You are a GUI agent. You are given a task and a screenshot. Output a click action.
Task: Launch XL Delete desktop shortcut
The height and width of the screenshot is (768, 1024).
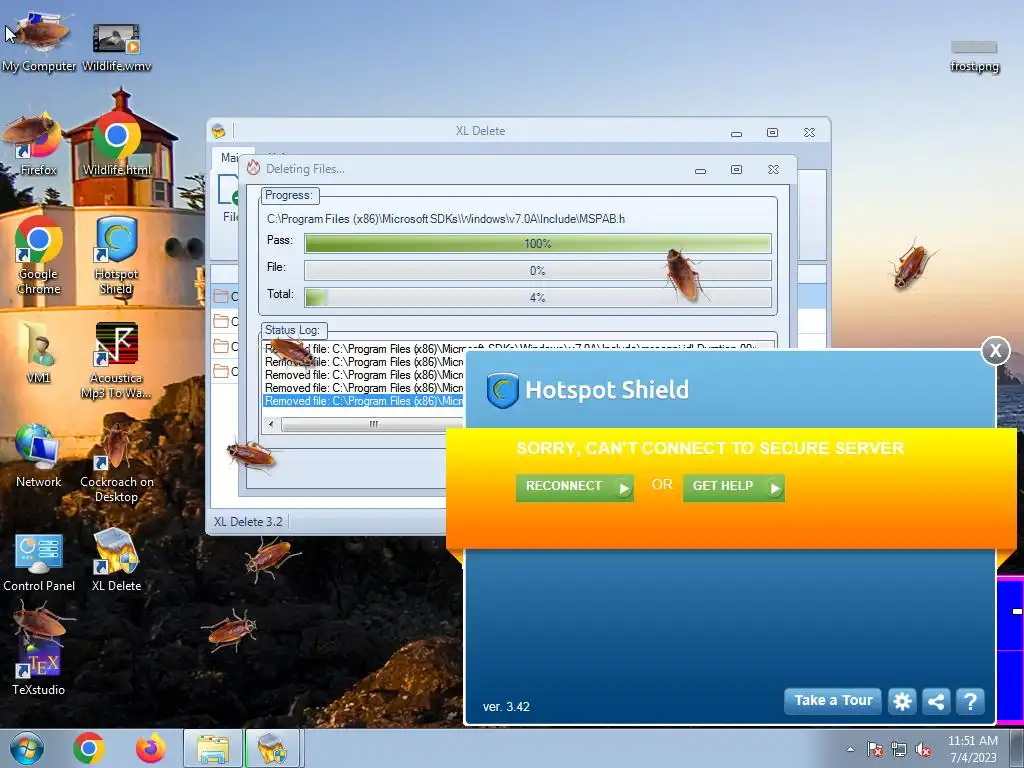(116, 560)
